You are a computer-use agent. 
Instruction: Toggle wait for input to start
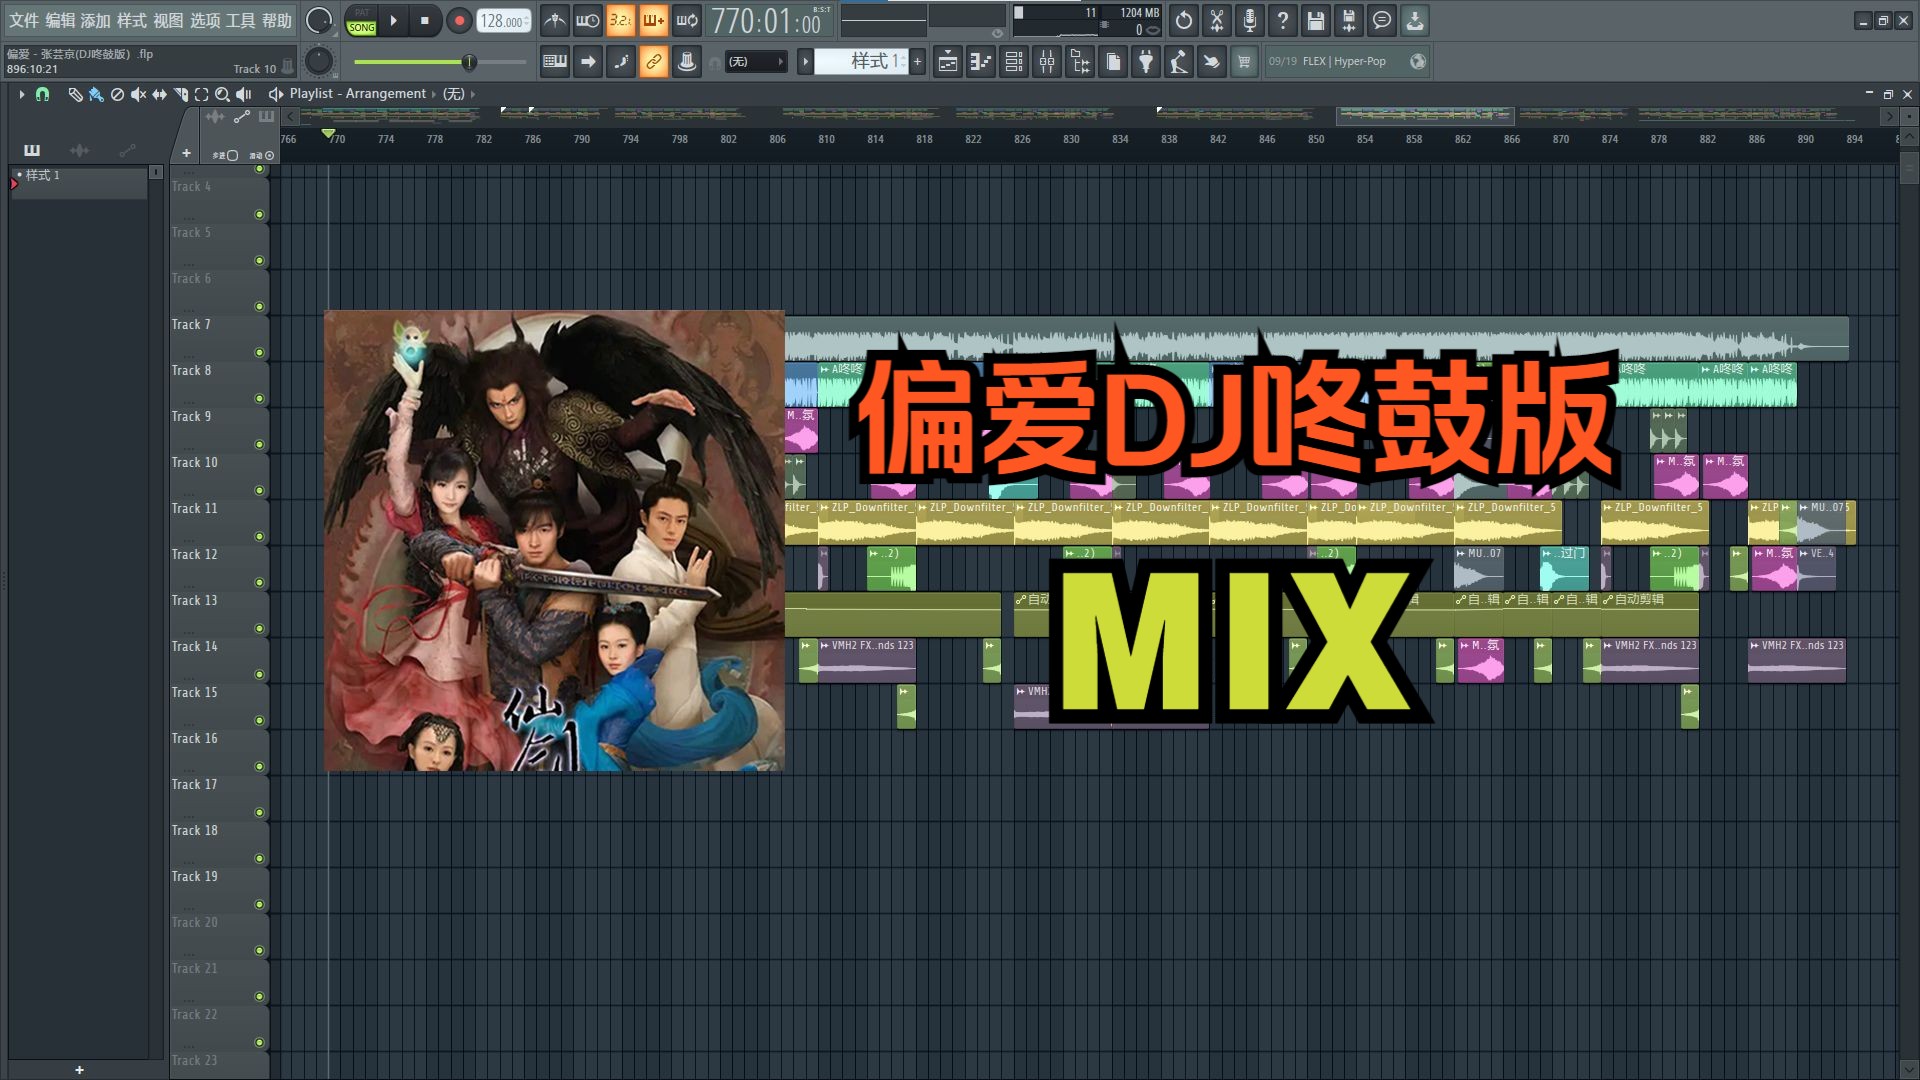(588, 20)
